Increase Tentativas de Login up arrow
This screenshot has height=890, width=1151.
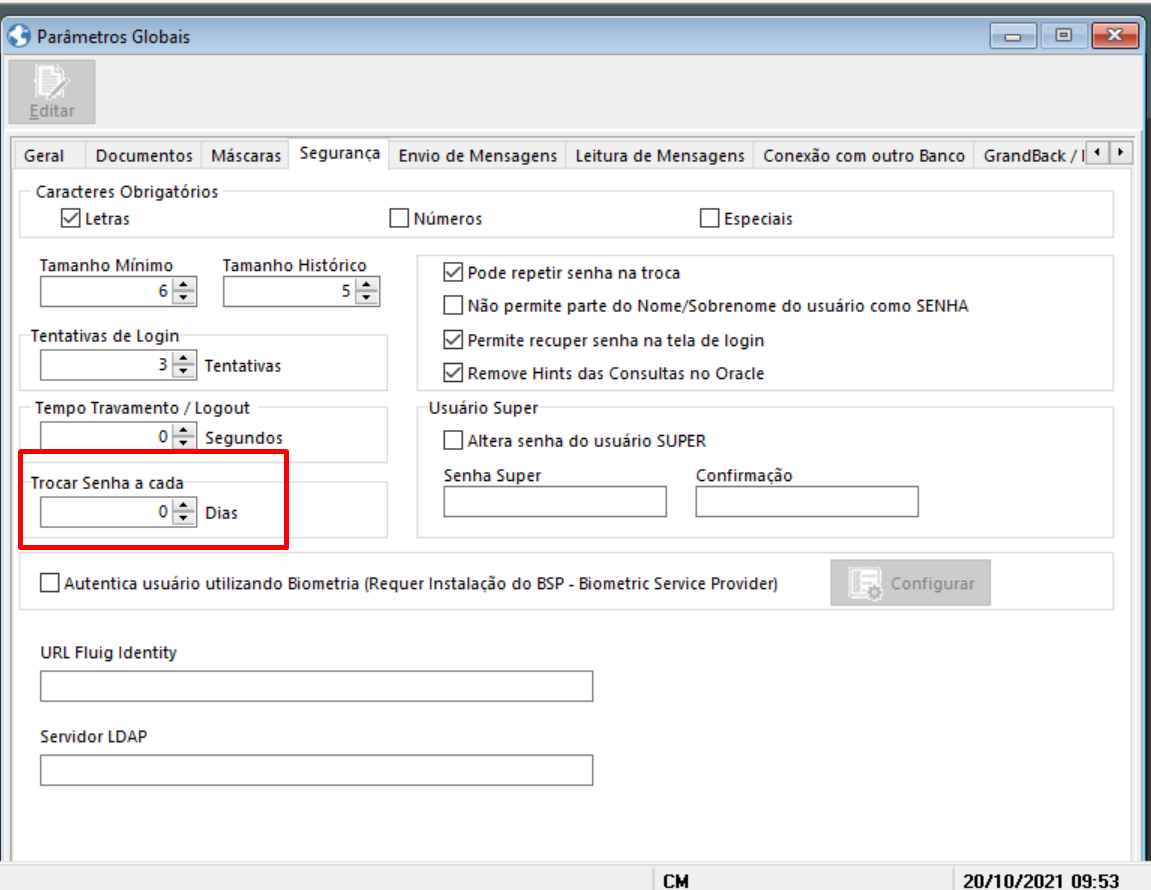[x=184, y=358]
